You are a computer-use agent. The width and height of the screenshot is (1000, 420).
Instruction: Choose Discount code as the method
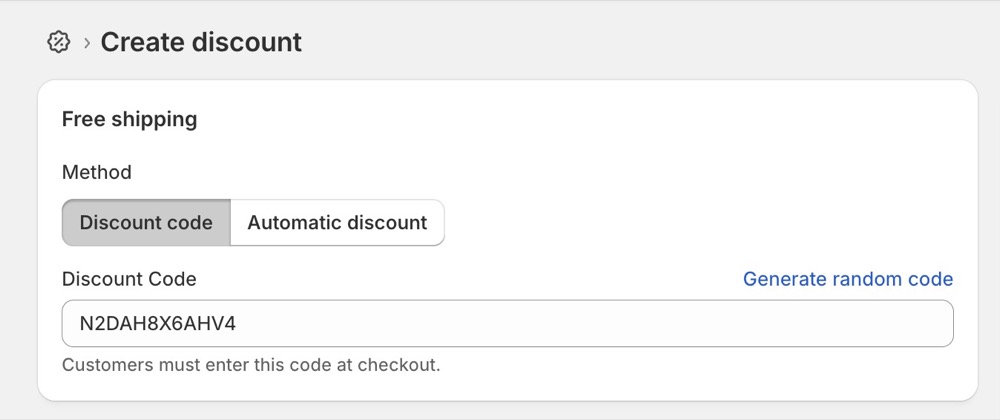146,222
